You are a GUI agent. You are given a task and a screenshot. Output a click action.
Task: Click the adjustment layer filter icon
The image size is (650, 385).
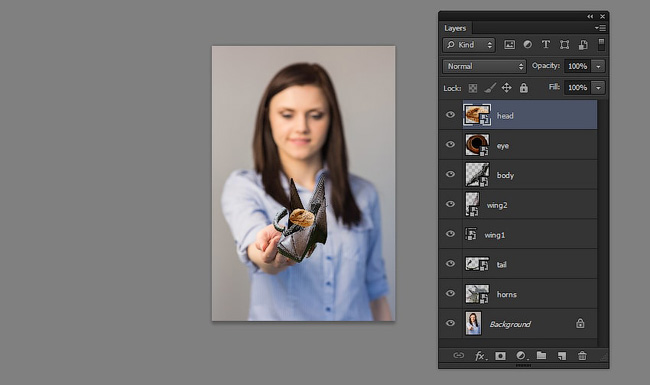(x=528, y=44)
